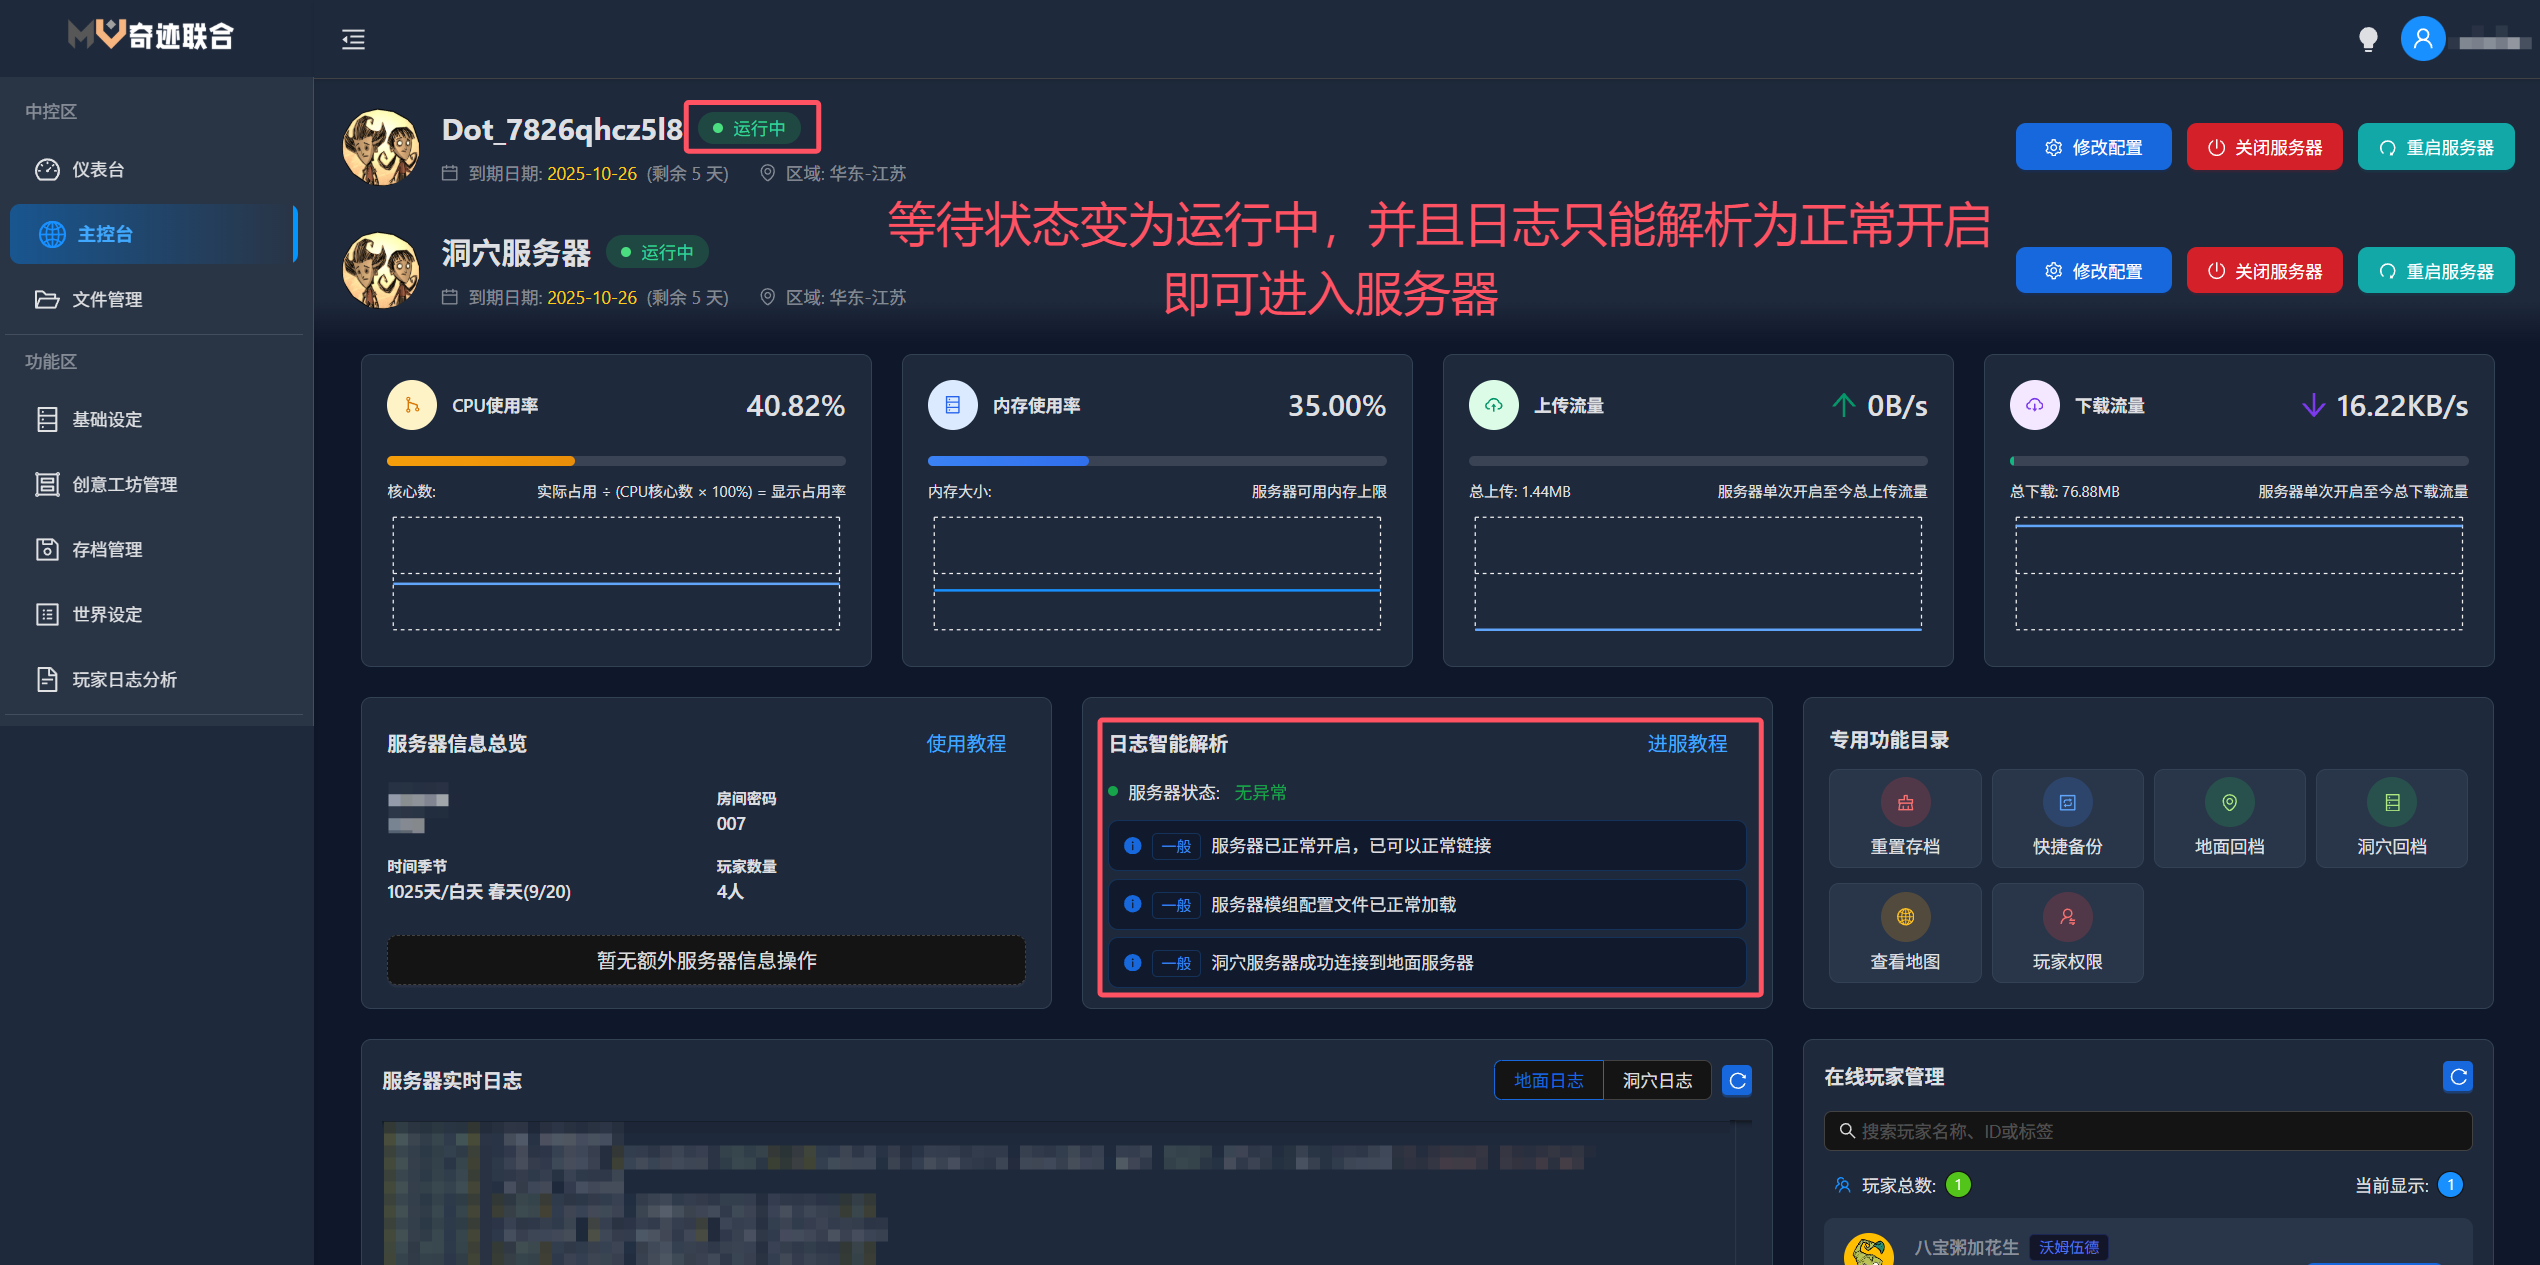Viewport: 2540px width, 1265px height.
Task: Open 主控台 from the sidebar menu
Action: [x=105, y=233]
